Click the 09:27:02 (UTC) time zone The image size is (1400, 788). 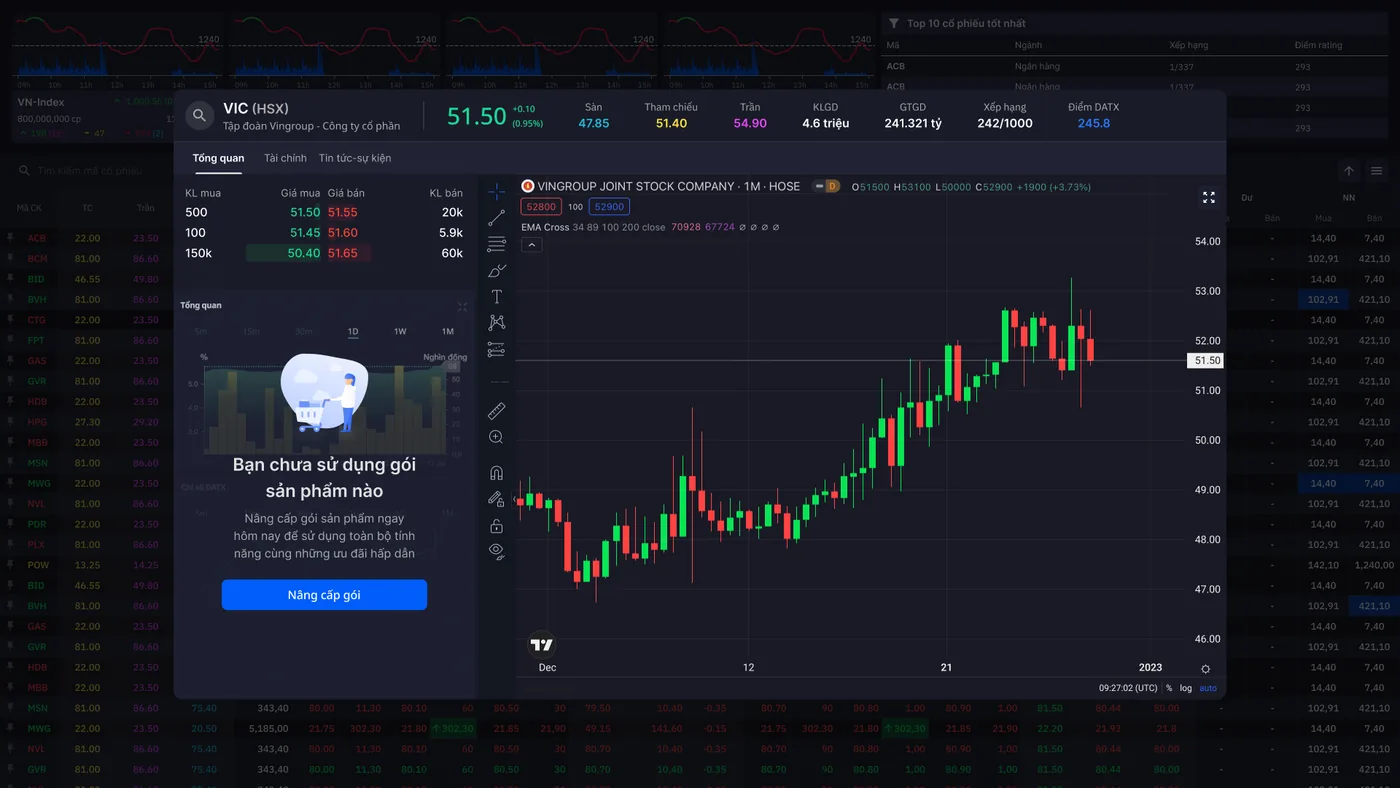[1128, 688]
